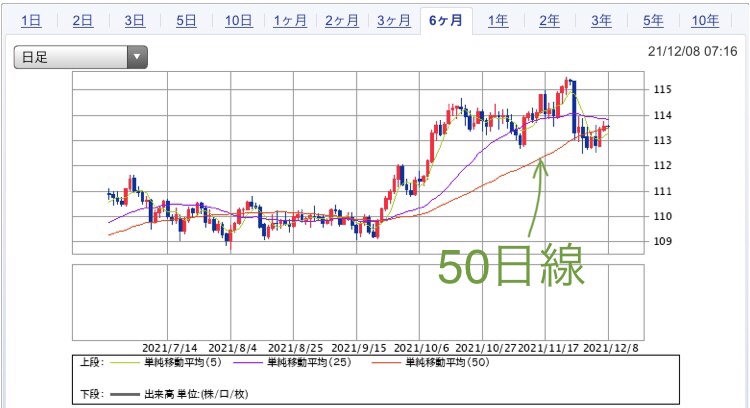Click the 112 price axis label
Image resolution: width=750 pixels, height=408 pixels.
pos(662,165)
